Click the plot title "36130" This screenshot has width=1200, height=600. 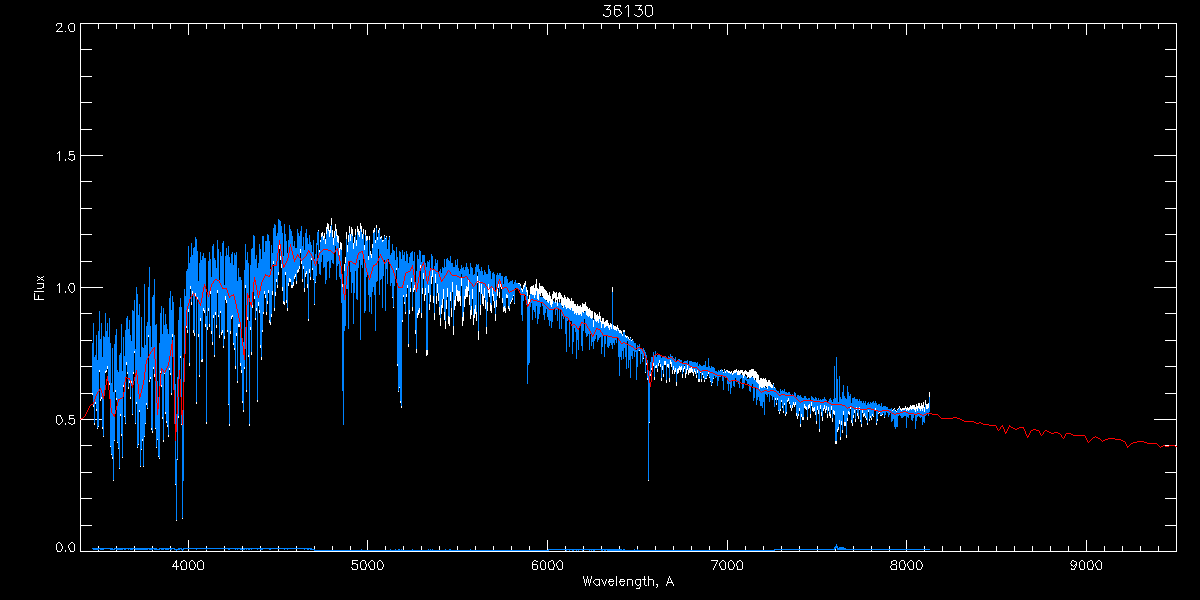click(627, 10)
